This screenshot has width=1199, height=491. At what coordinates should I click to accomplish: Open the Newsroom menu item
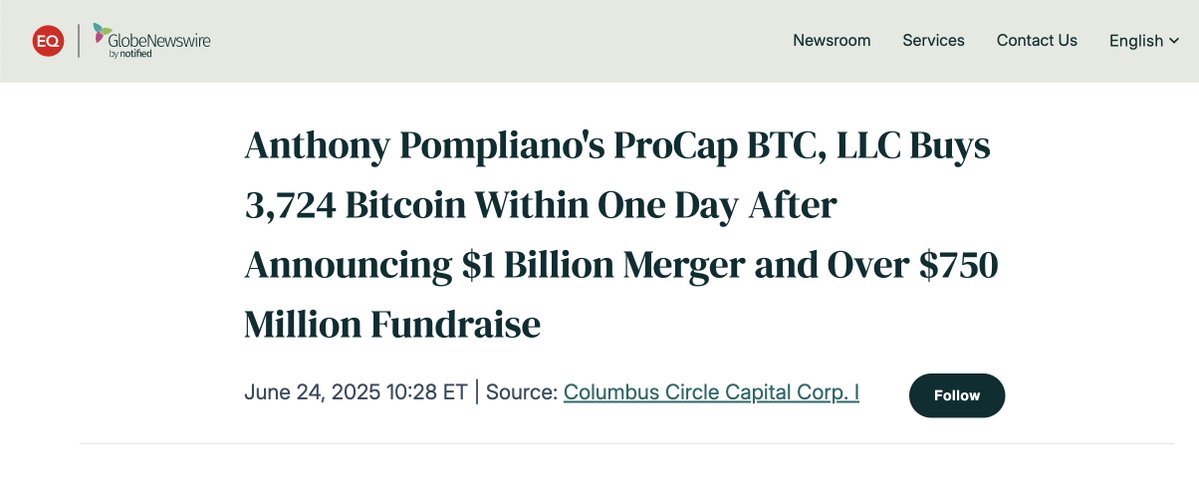click(x=831, y=41)
